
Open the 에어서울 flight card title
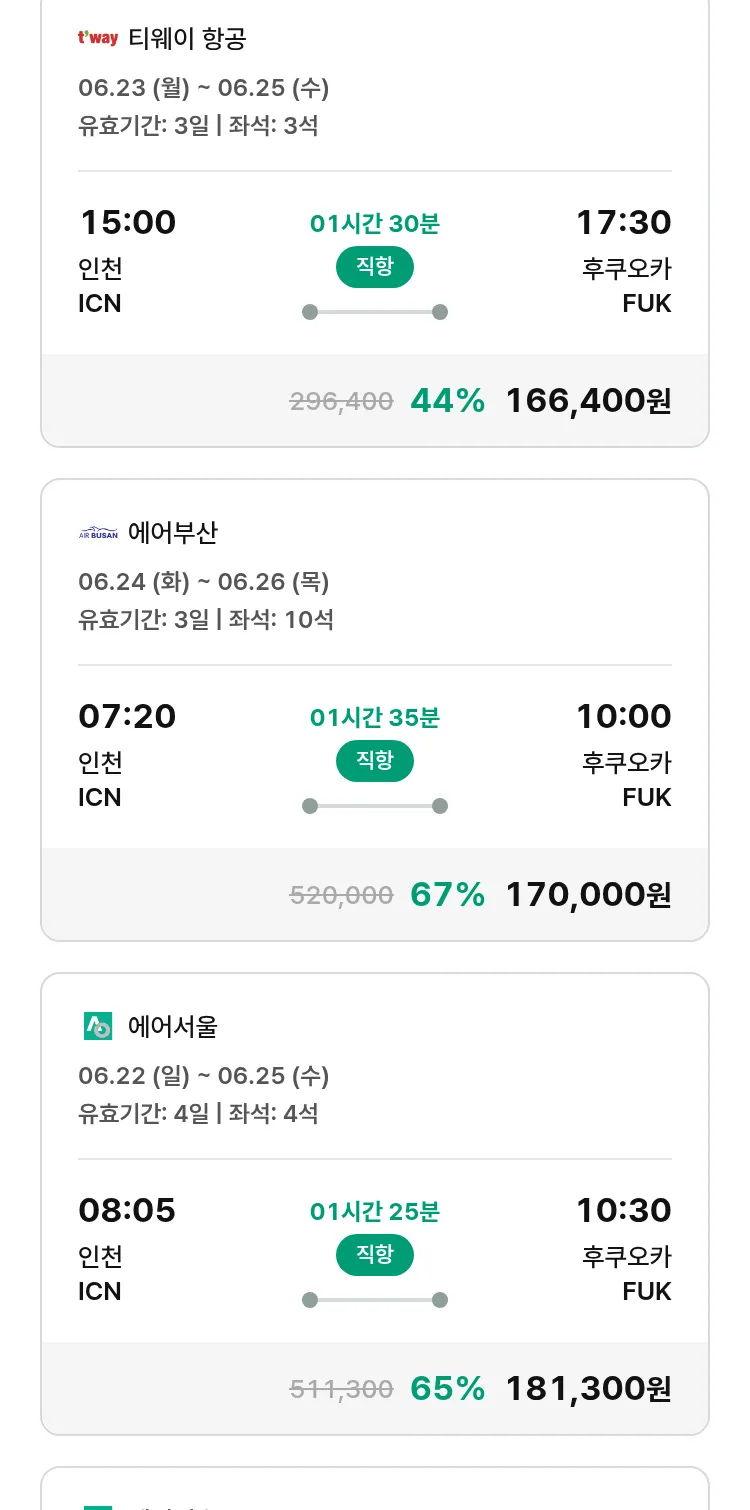(173, 1026)
